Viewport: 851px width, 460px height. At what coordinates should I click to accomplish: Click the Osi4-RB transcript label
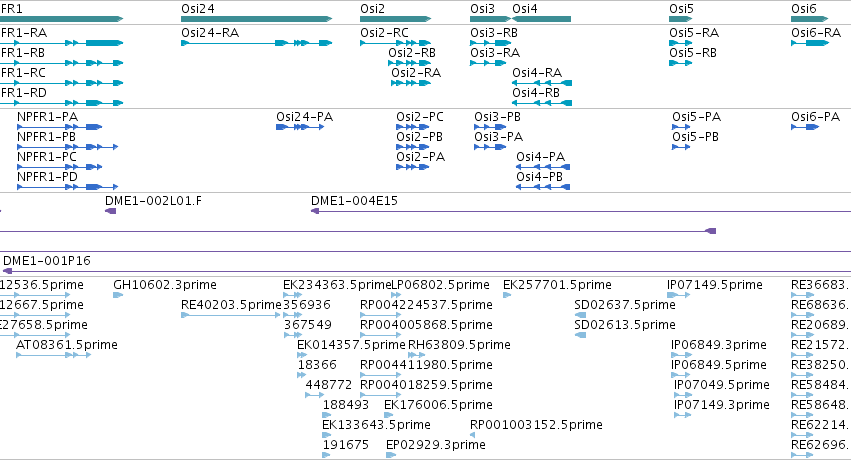[536, 93]
